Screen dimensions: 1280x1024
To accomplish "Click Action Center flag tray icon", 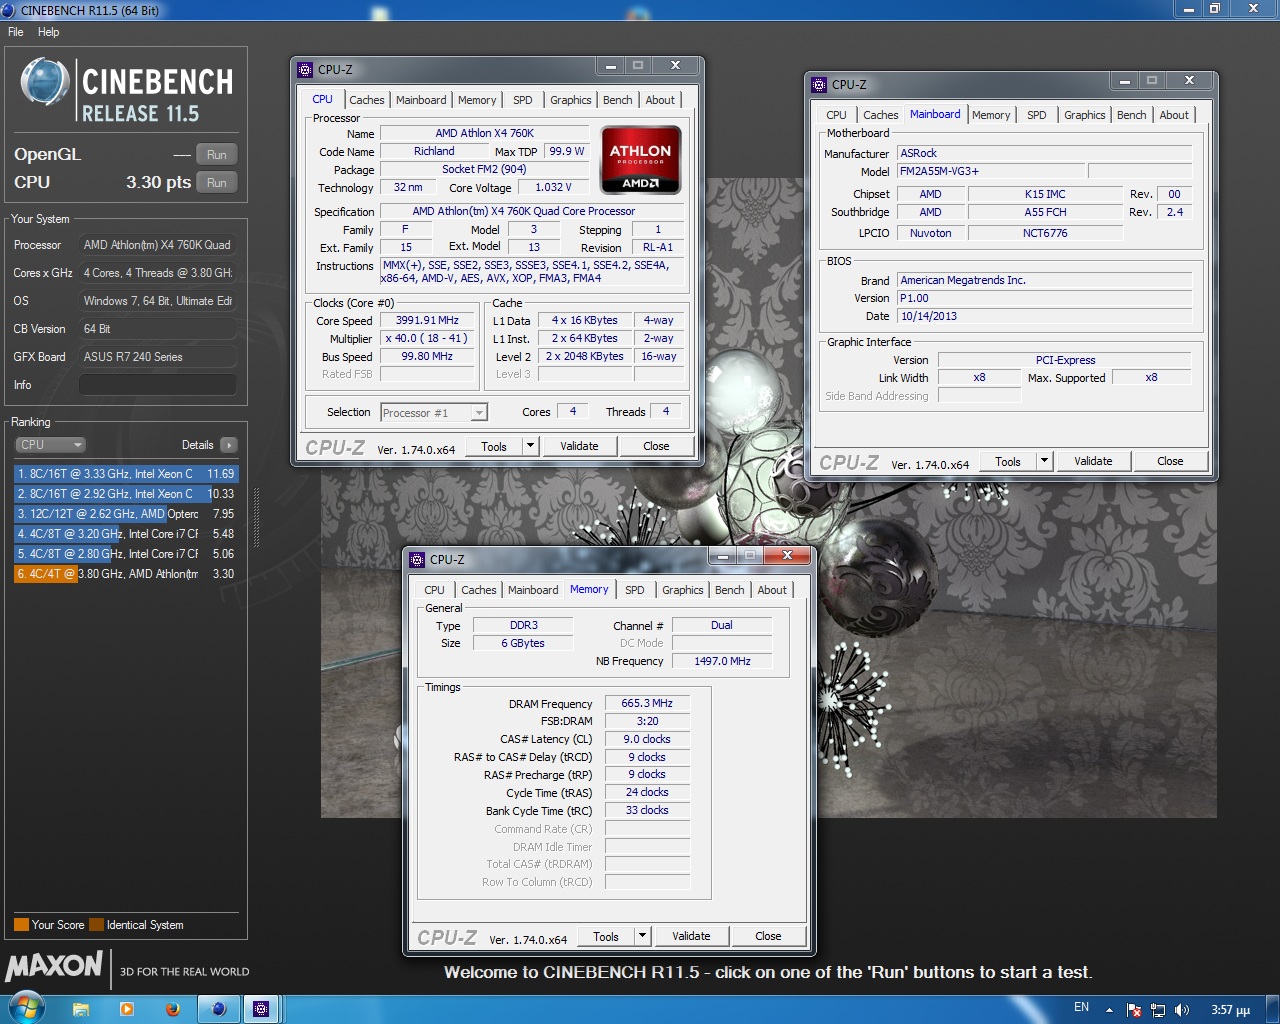I will (1134, 1010).
